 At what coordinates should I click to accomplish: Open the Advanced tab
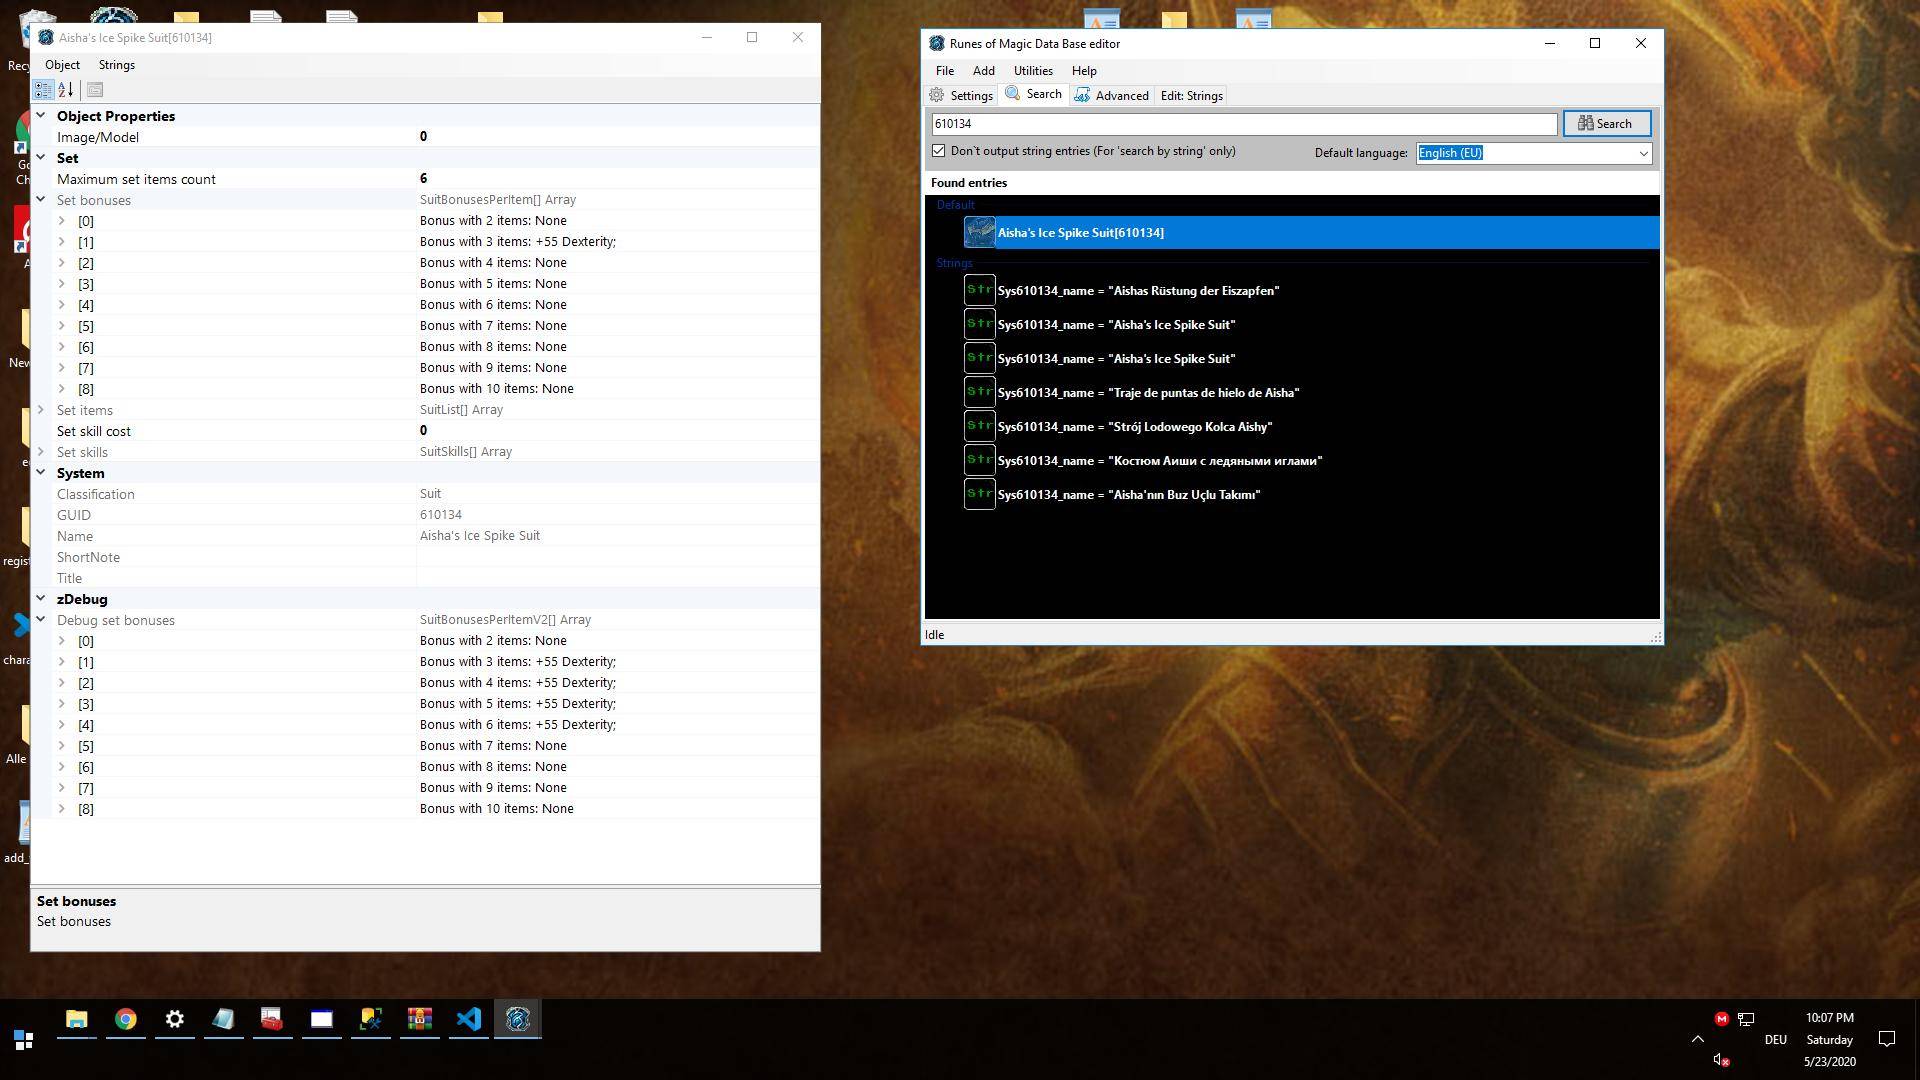[1111, 95]
